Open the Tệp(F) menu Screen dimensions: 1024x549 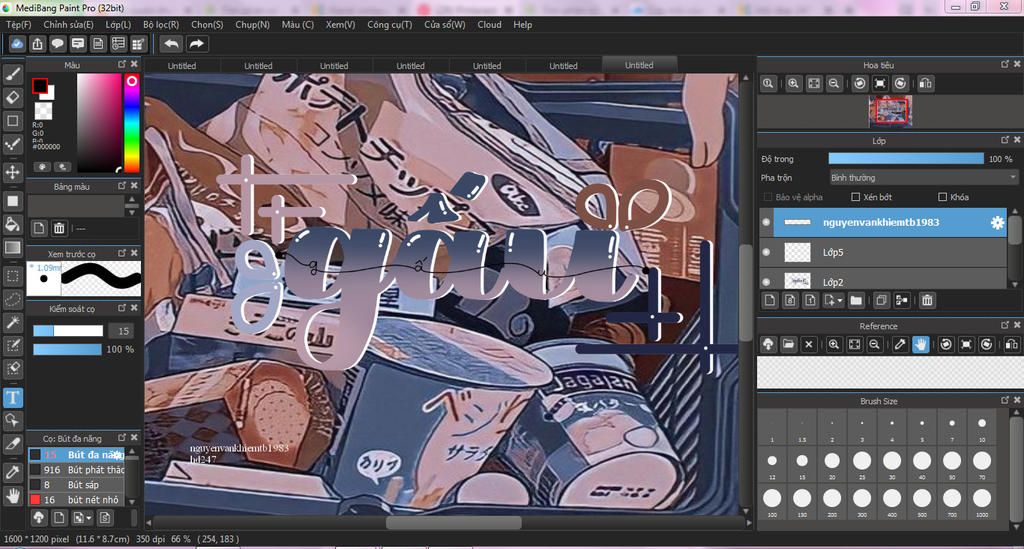click(18, 24)
